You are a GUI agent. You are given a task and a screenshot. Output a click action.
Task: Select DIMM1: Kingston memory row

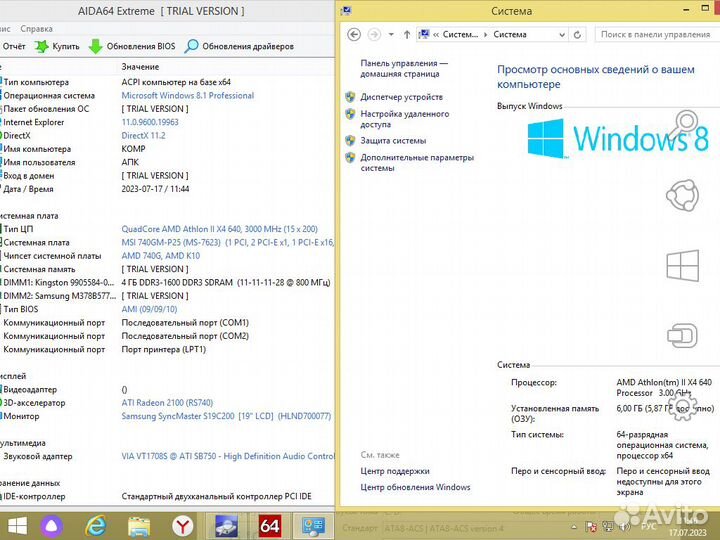coord(167,283)
